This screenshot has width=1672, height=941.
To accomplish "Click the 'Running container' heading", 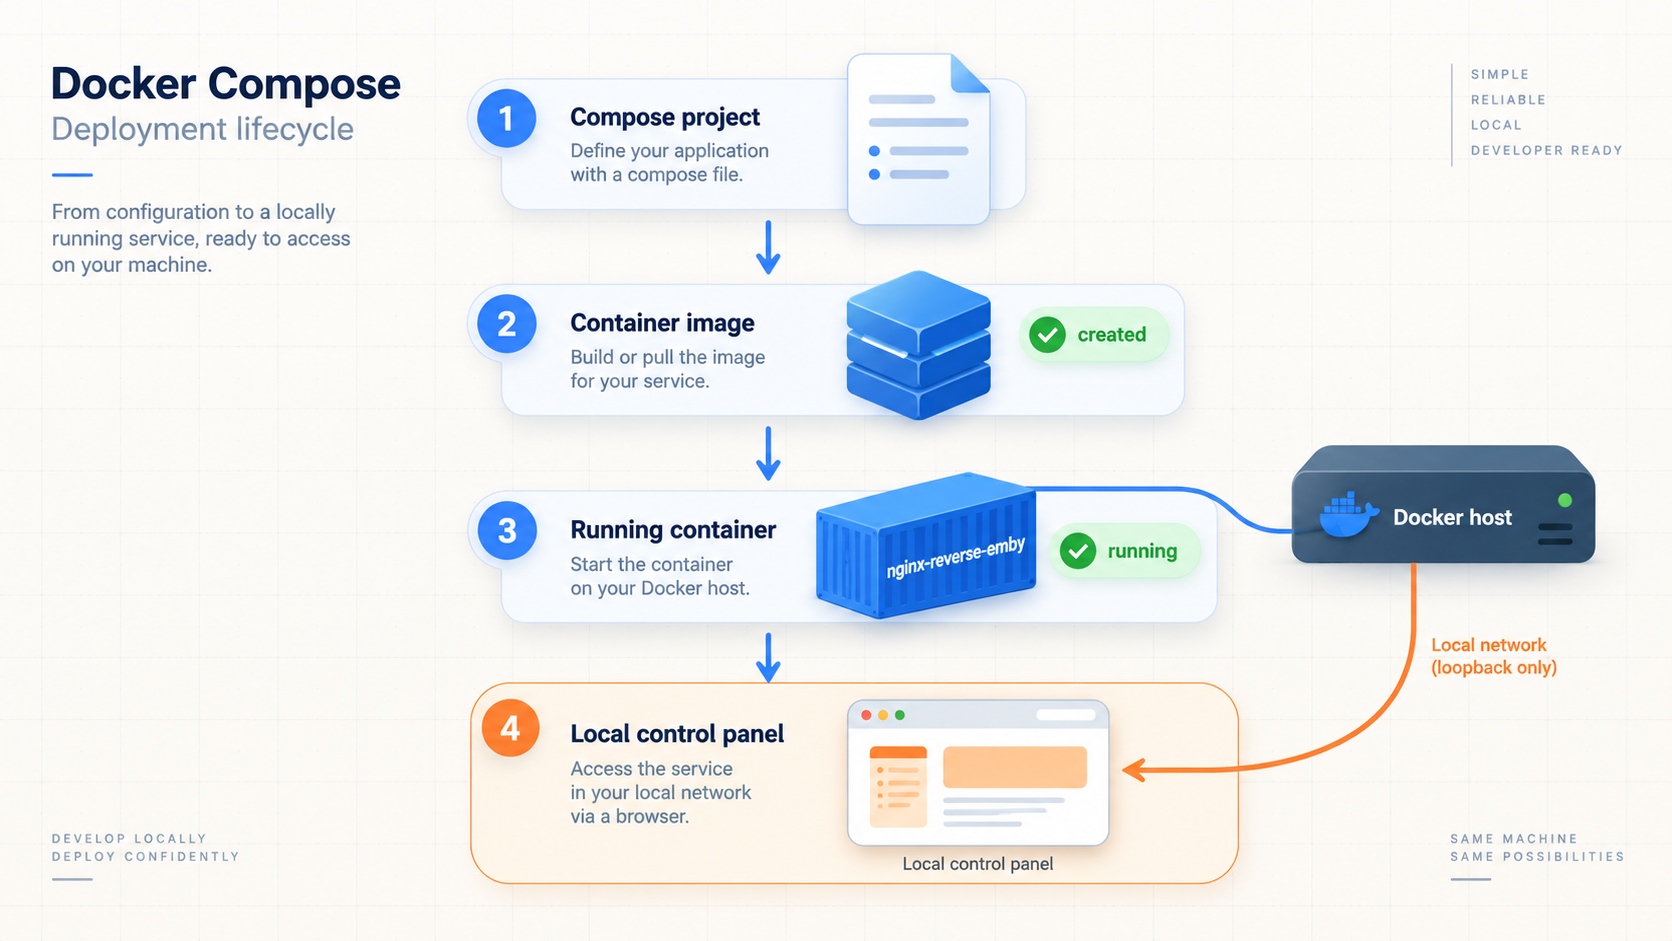I will point(673,530).
